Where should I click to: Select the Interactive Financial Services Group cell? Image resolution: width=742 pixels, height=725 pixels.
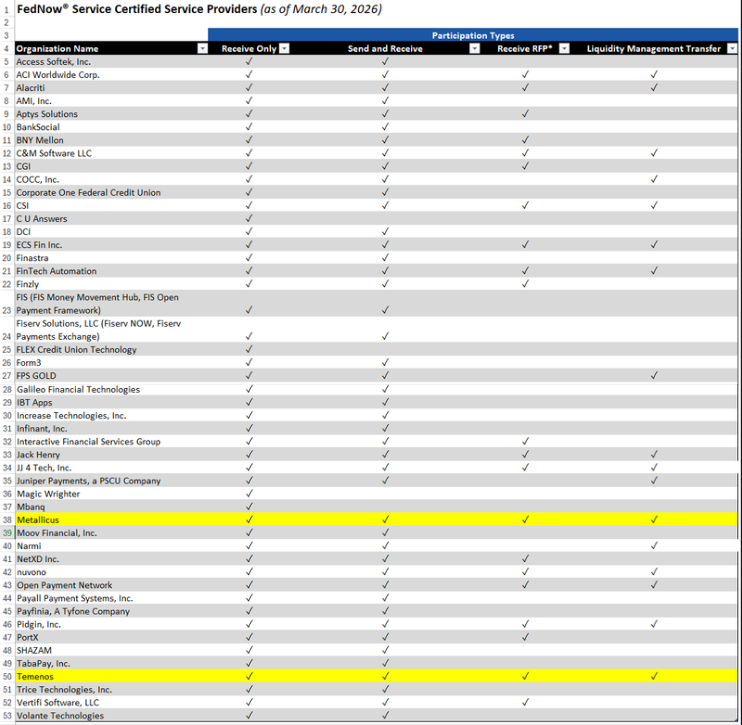(112, 442)
